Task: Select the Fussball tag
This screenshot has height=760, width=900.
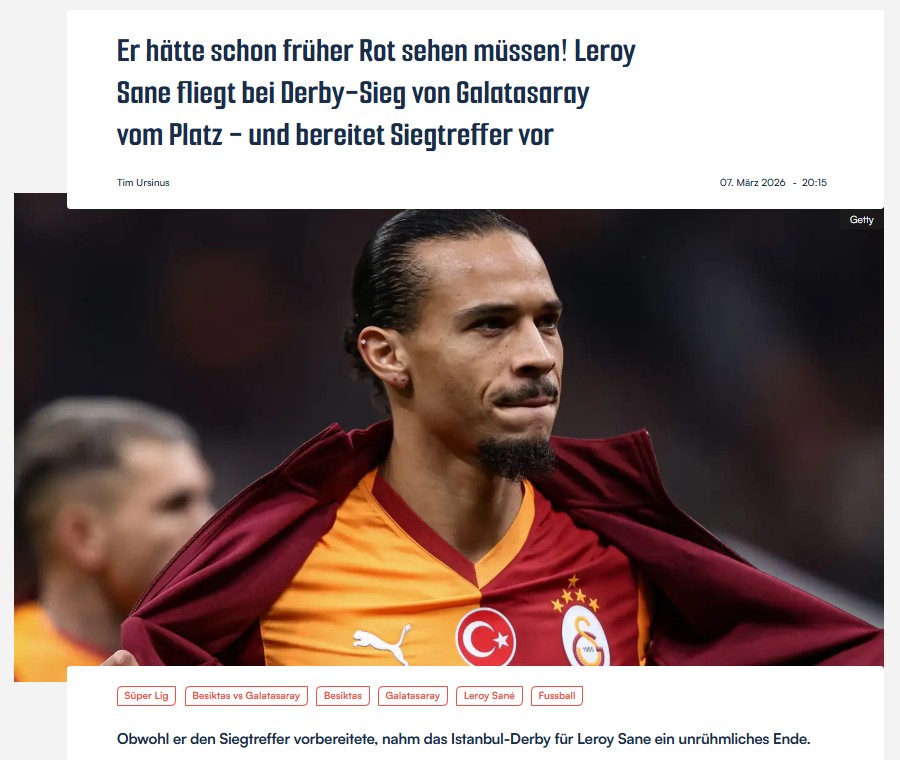Action: coord(557,696)
